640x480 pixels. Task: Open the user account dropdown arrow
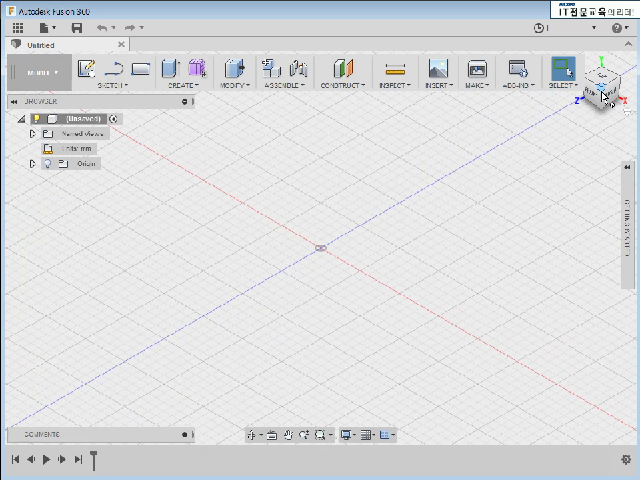594,28
